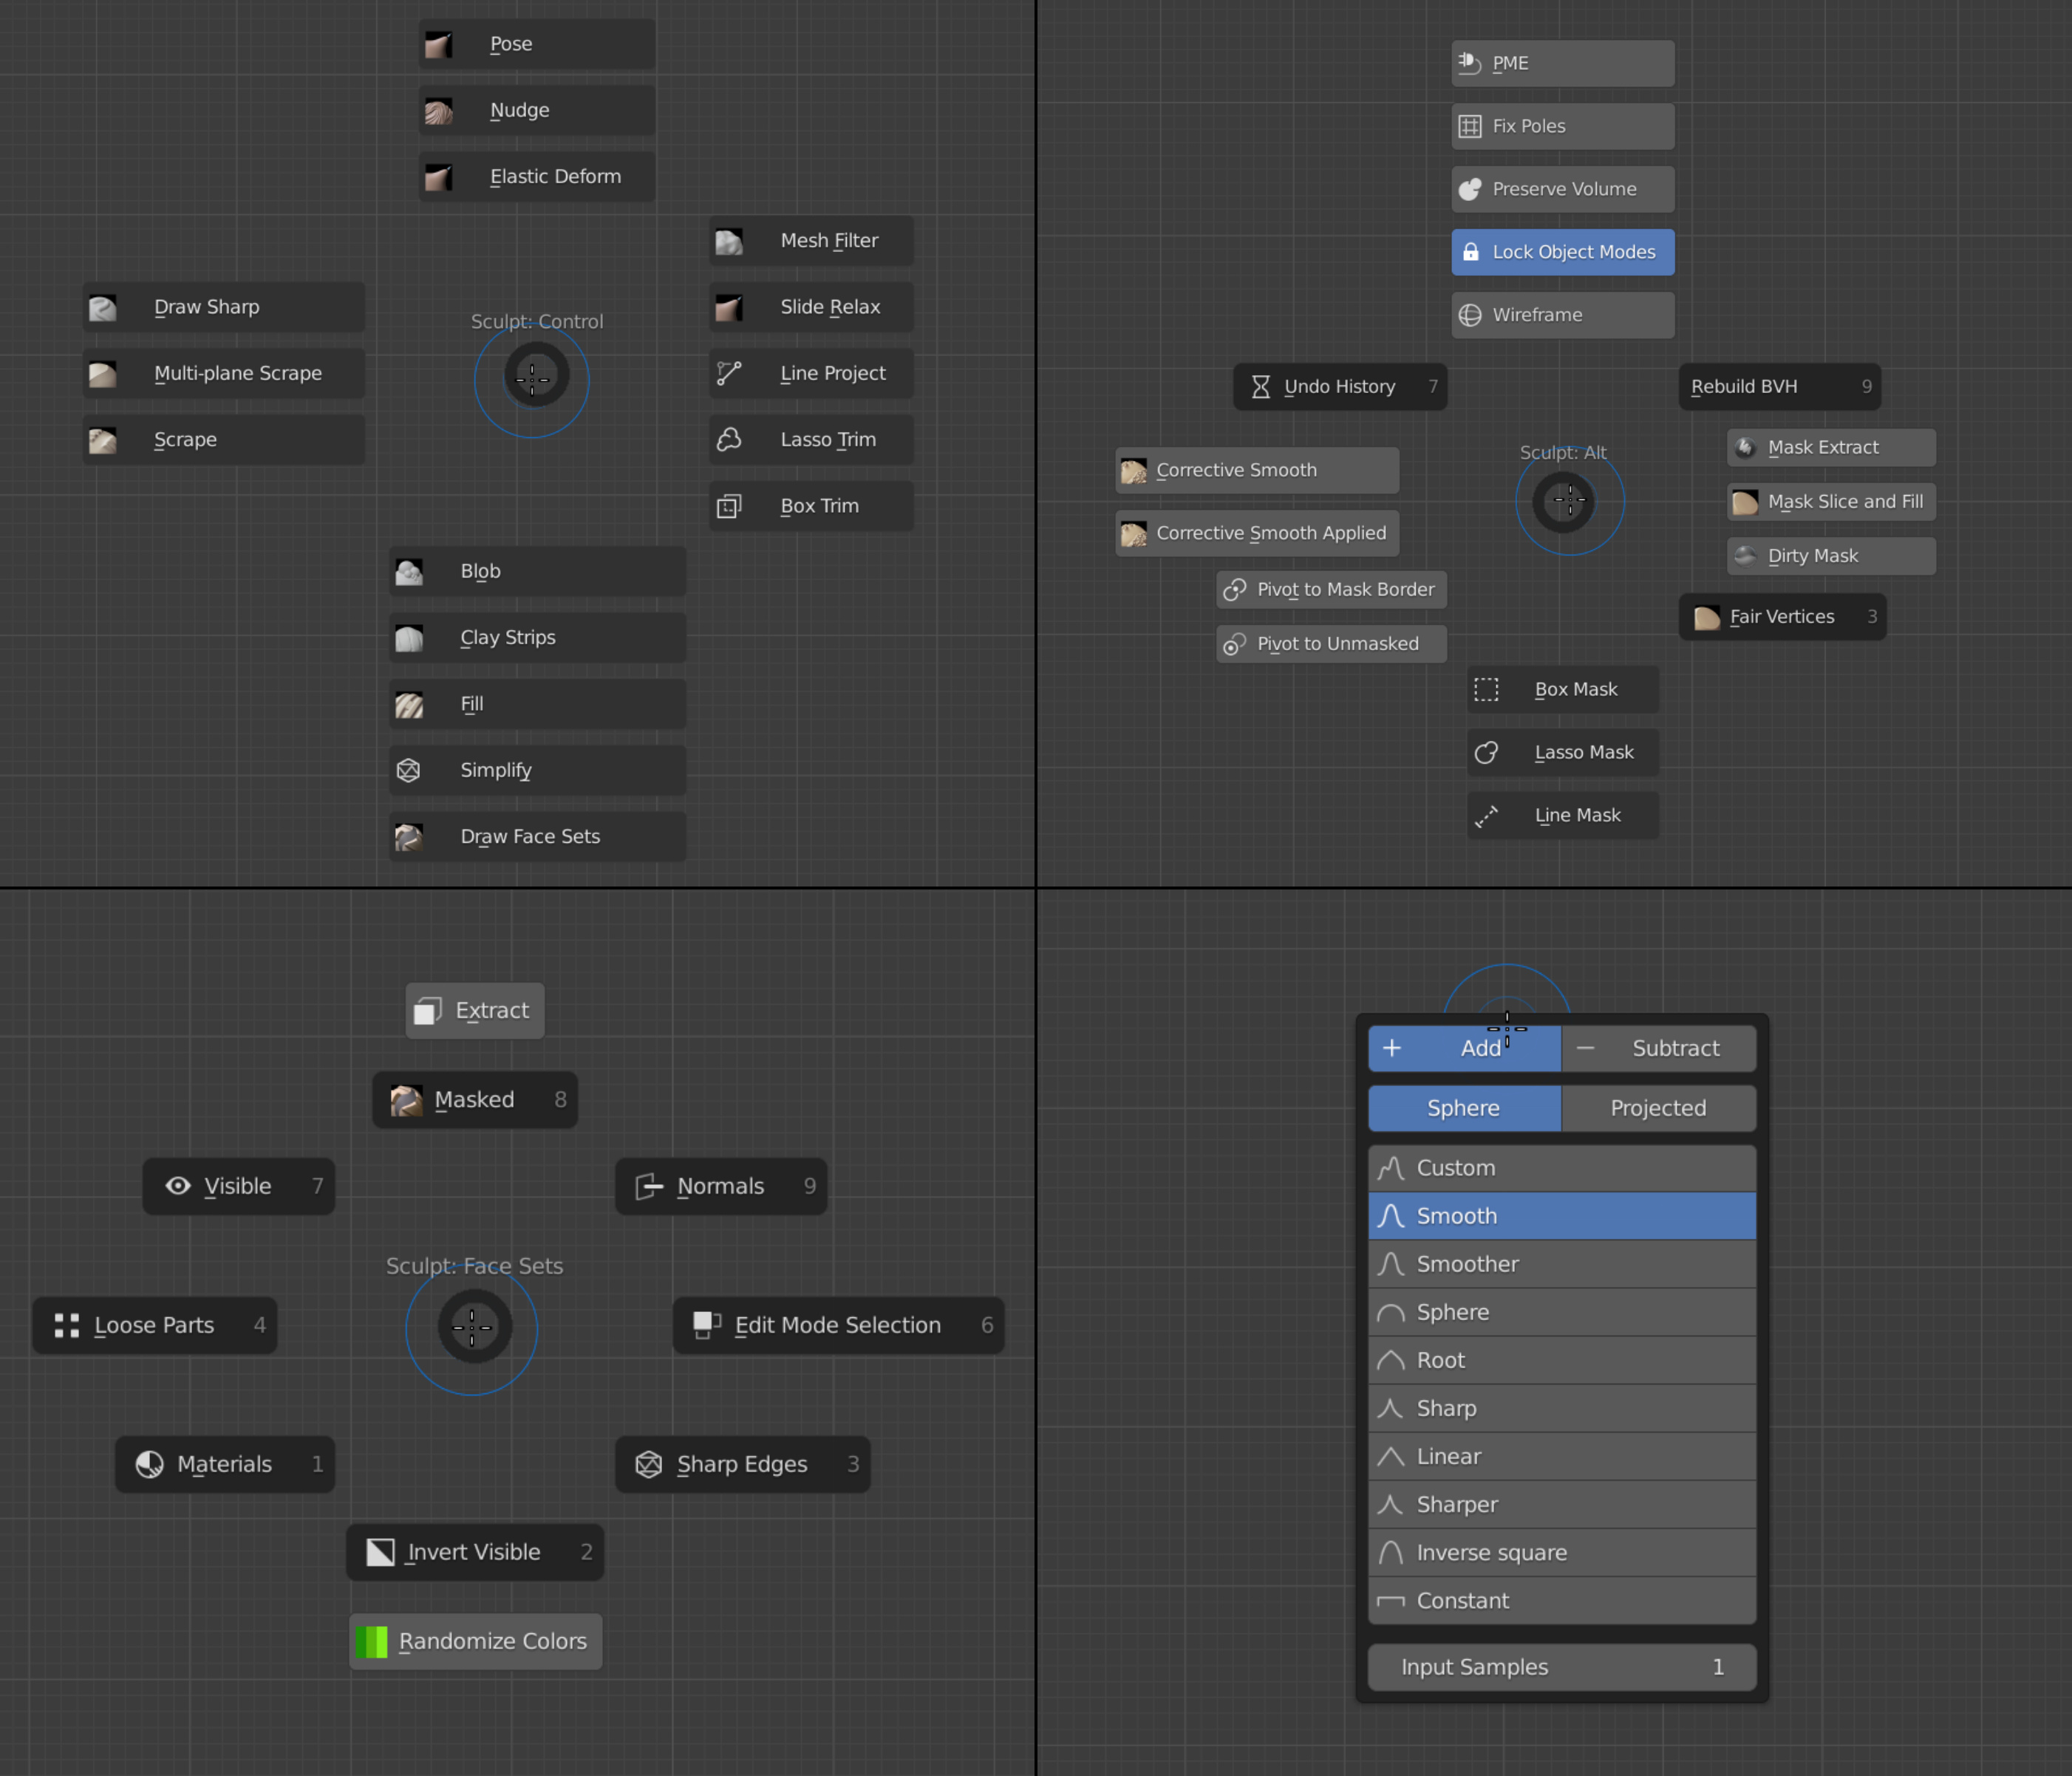This screenshot has height=1776, width=2072.
Task: Toggle Lock Object Modes option
Action: tap(1563, 252)
